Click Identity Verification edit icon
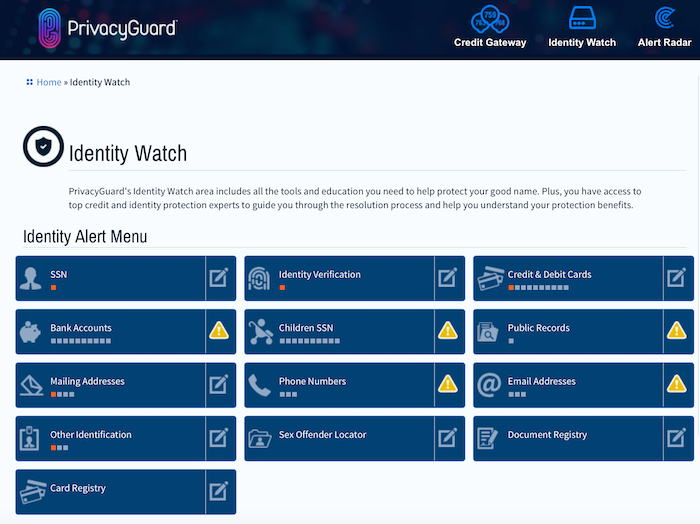Screen dimensions: 700x524 point(447,278)
